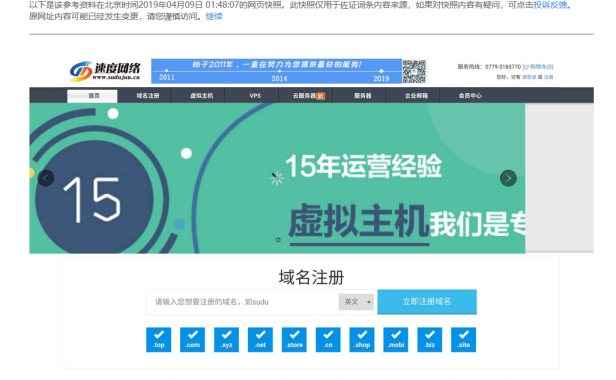The image size is (616, 380).
Task: Click the 域名注册 section heading
Action: pos(312,277)
